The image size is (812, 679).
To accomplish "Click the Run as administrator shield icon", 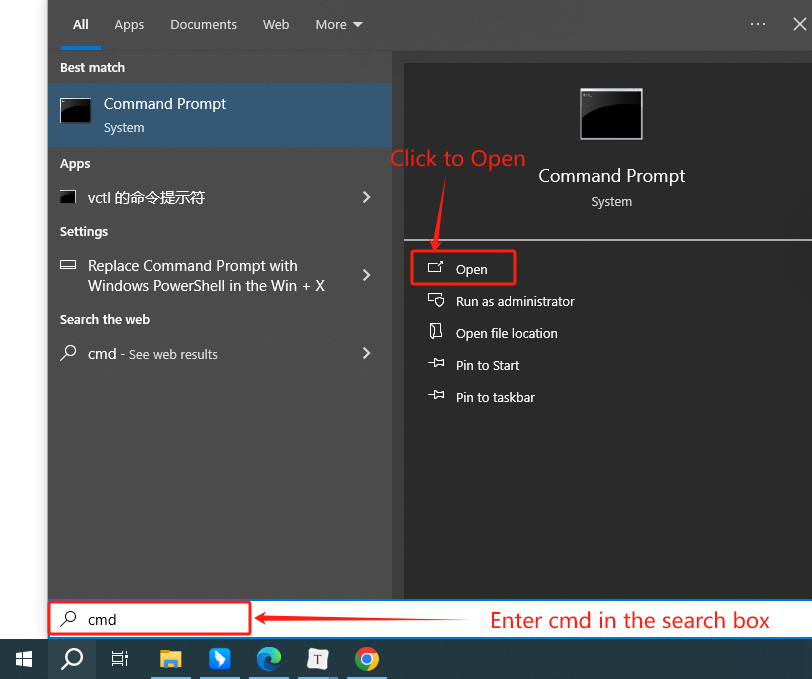I will pos(436,300).
